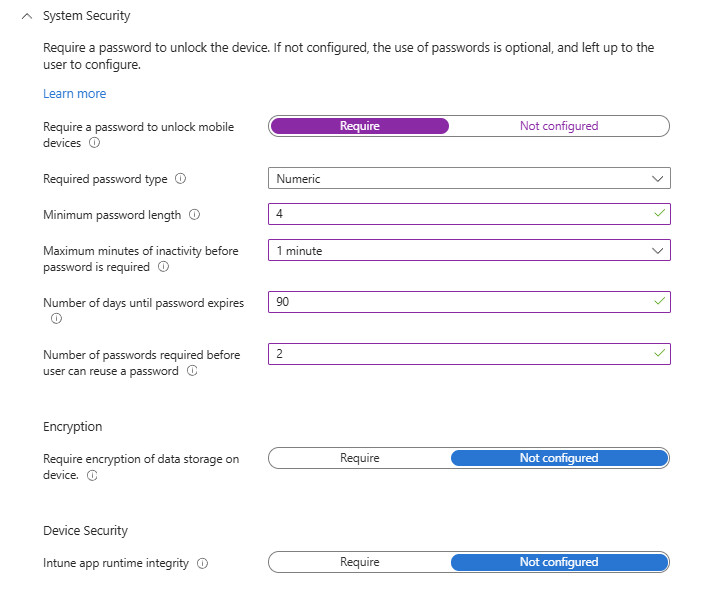Click info icon under Number of days until password expires
The image size is (722, 595).
click(x=56, y=319)
